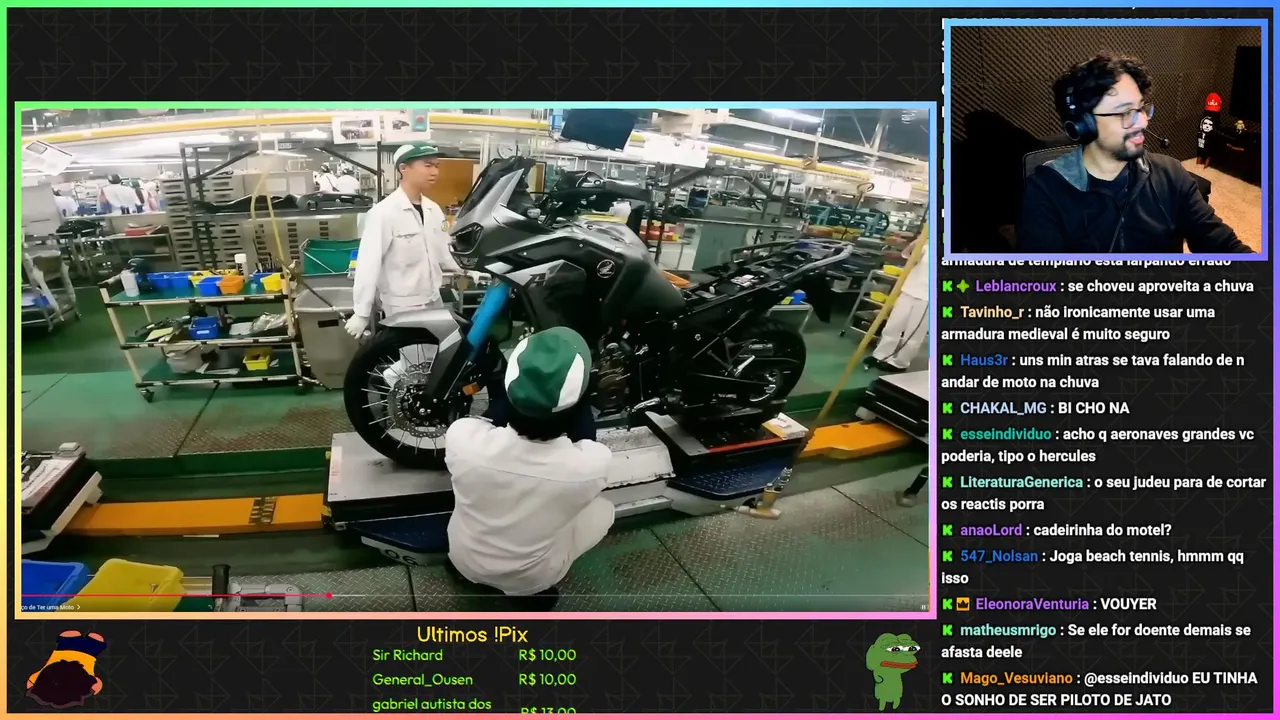The image size is (1280, 720).
Task: Select the matheusmrigo username in chat
Action: [x=1008, y=630]
